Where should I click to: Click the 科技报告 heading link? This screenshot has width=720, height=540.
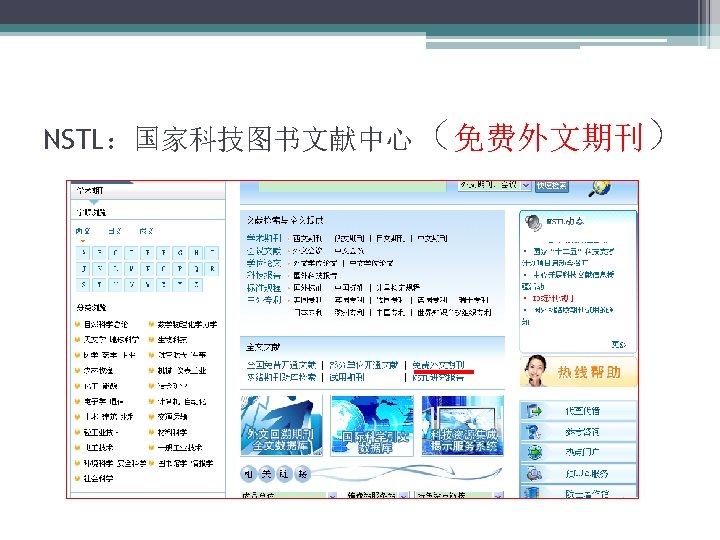coord(264,275)
